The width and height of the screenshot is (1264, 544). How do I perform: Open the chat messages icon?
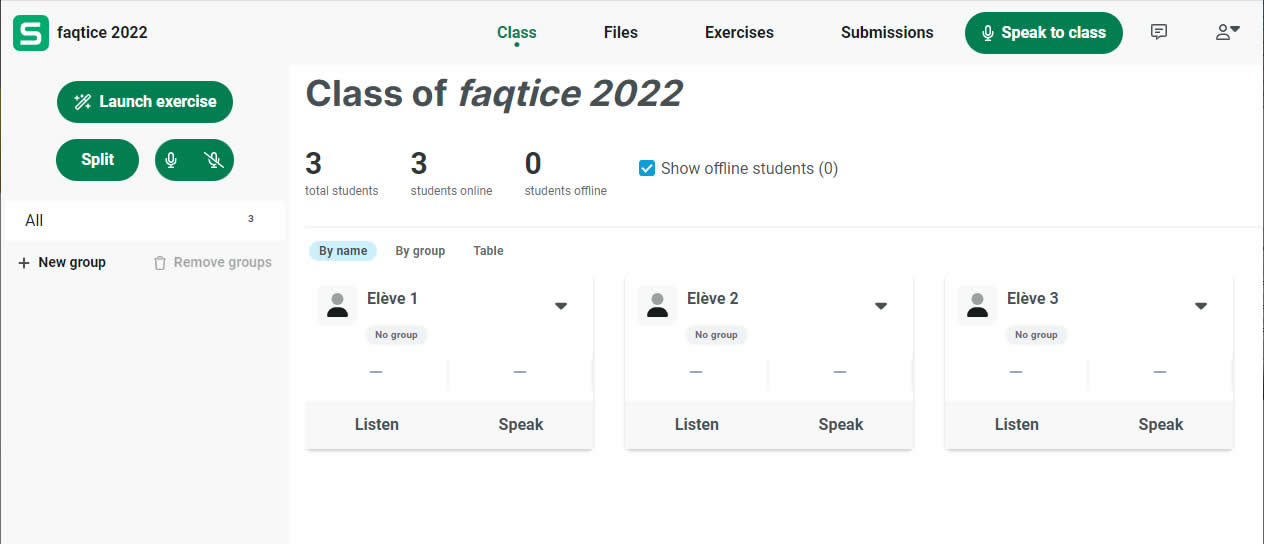point(1159,32)
